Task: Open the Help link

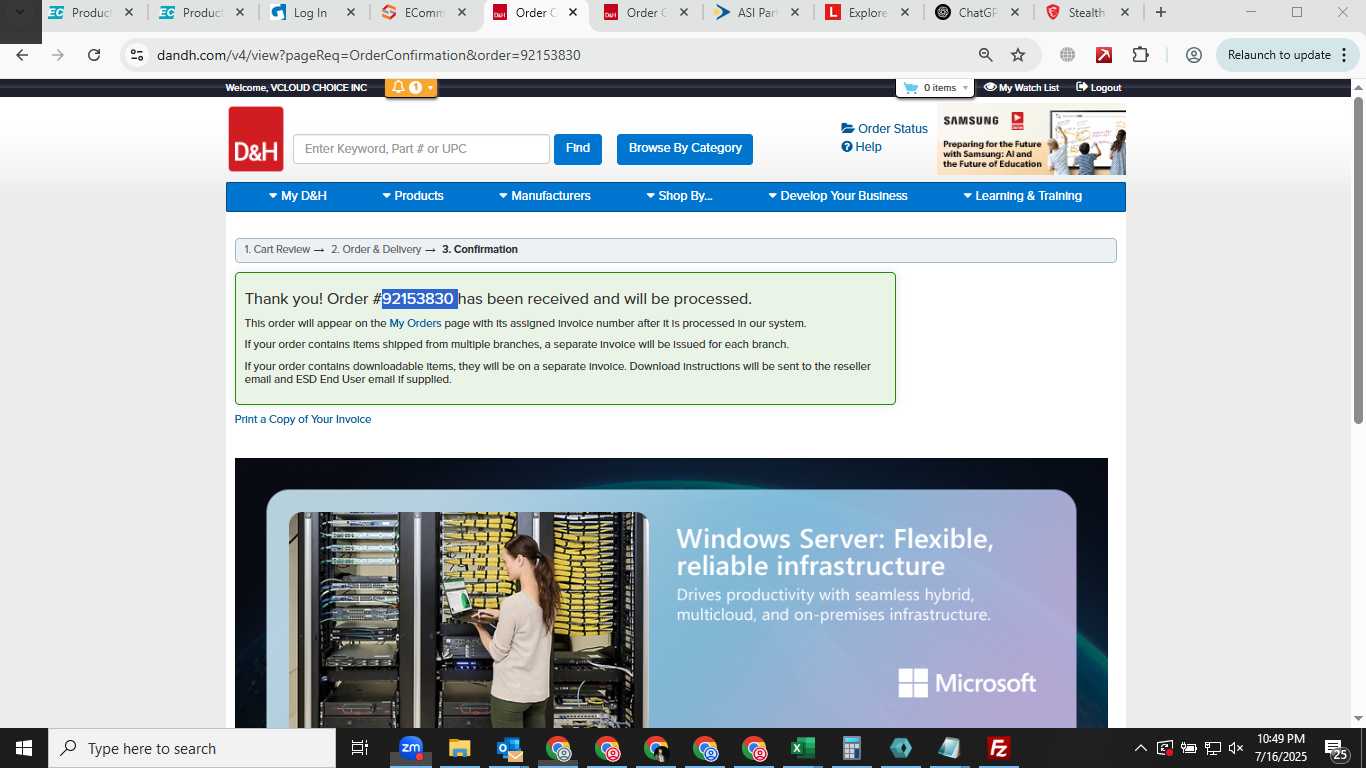Action: [862, 146]
